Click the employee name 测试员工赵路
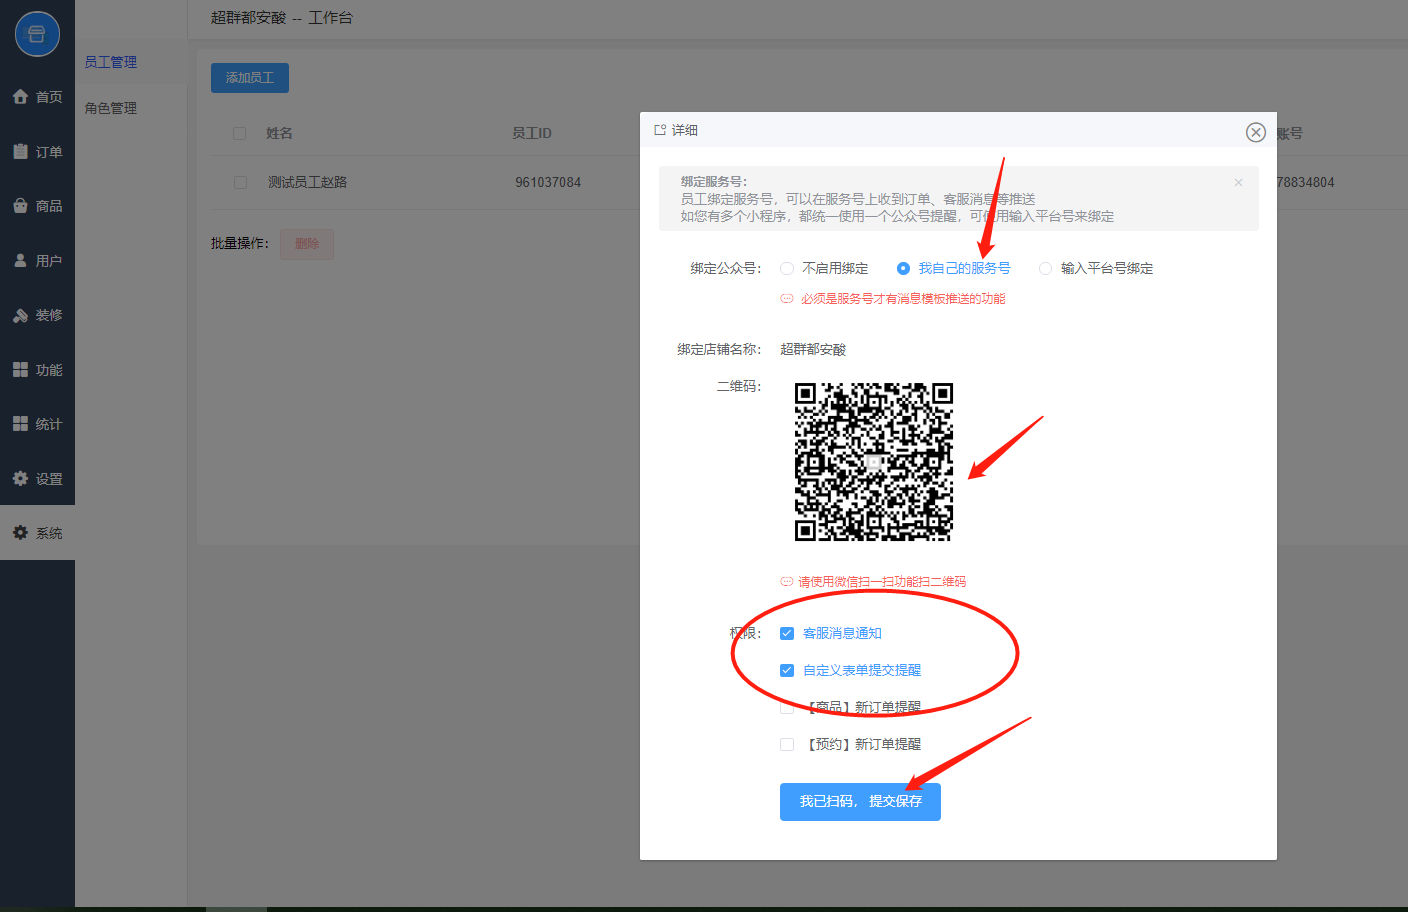The height and width of the screenshot is (912, 1408). coord(307,182)
